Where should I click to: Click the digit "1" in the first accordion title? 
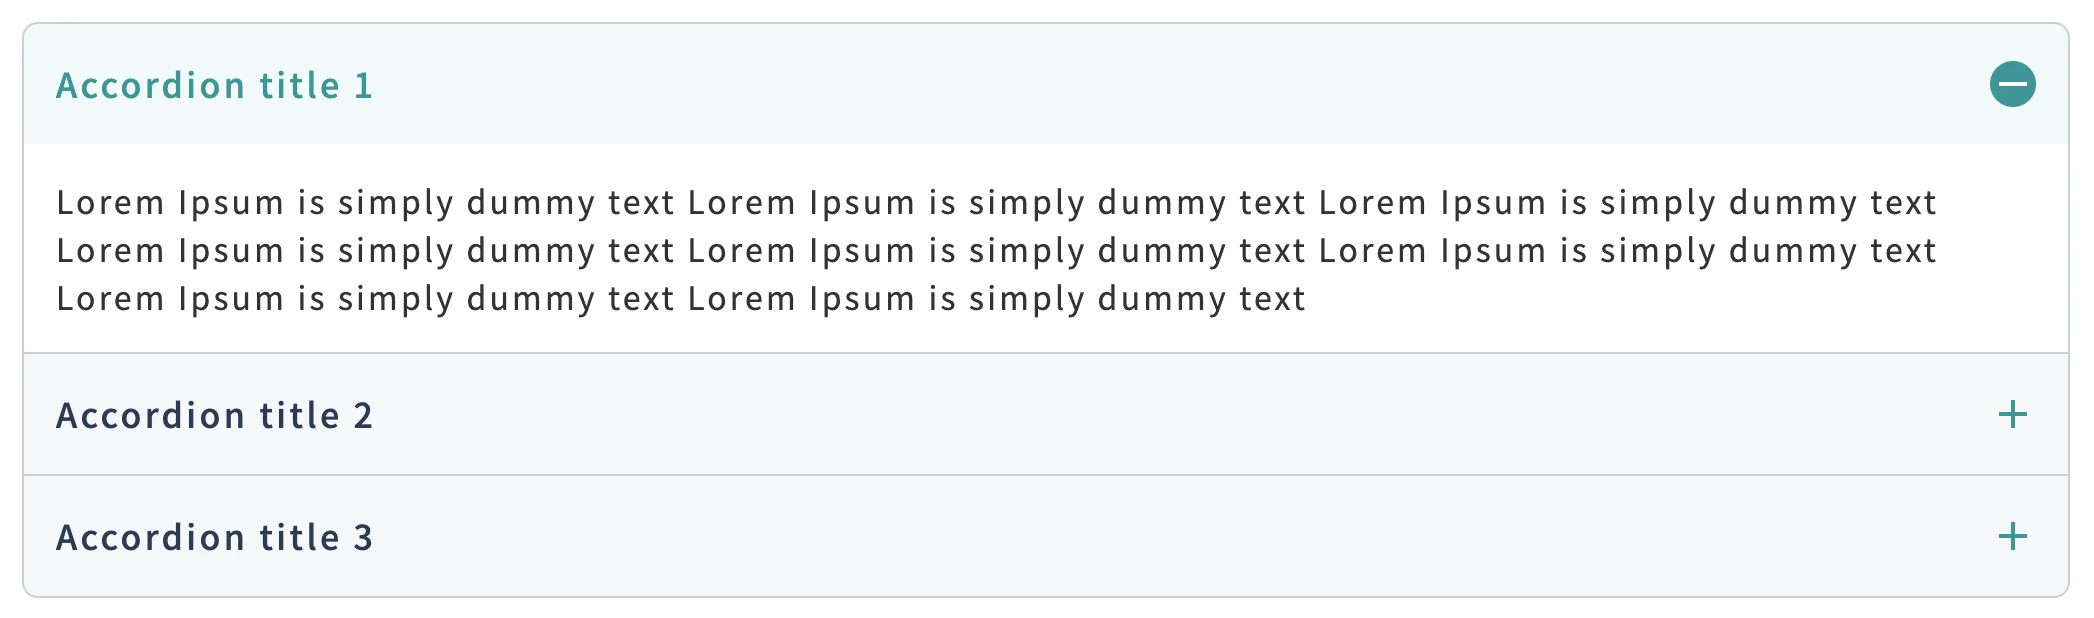[363, 86]
